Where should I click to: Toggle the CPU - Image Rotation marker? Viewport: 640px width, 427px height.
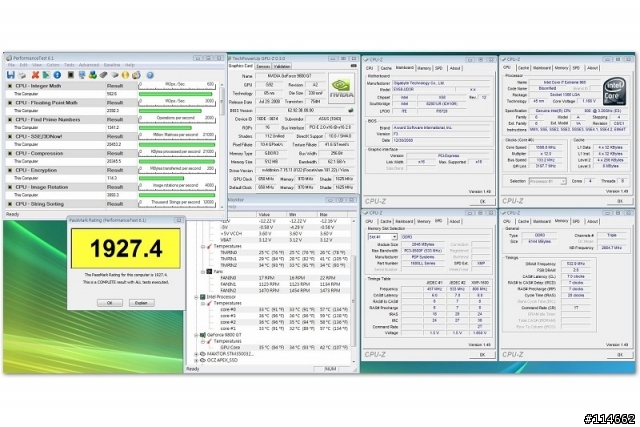(x=10, y=187)
